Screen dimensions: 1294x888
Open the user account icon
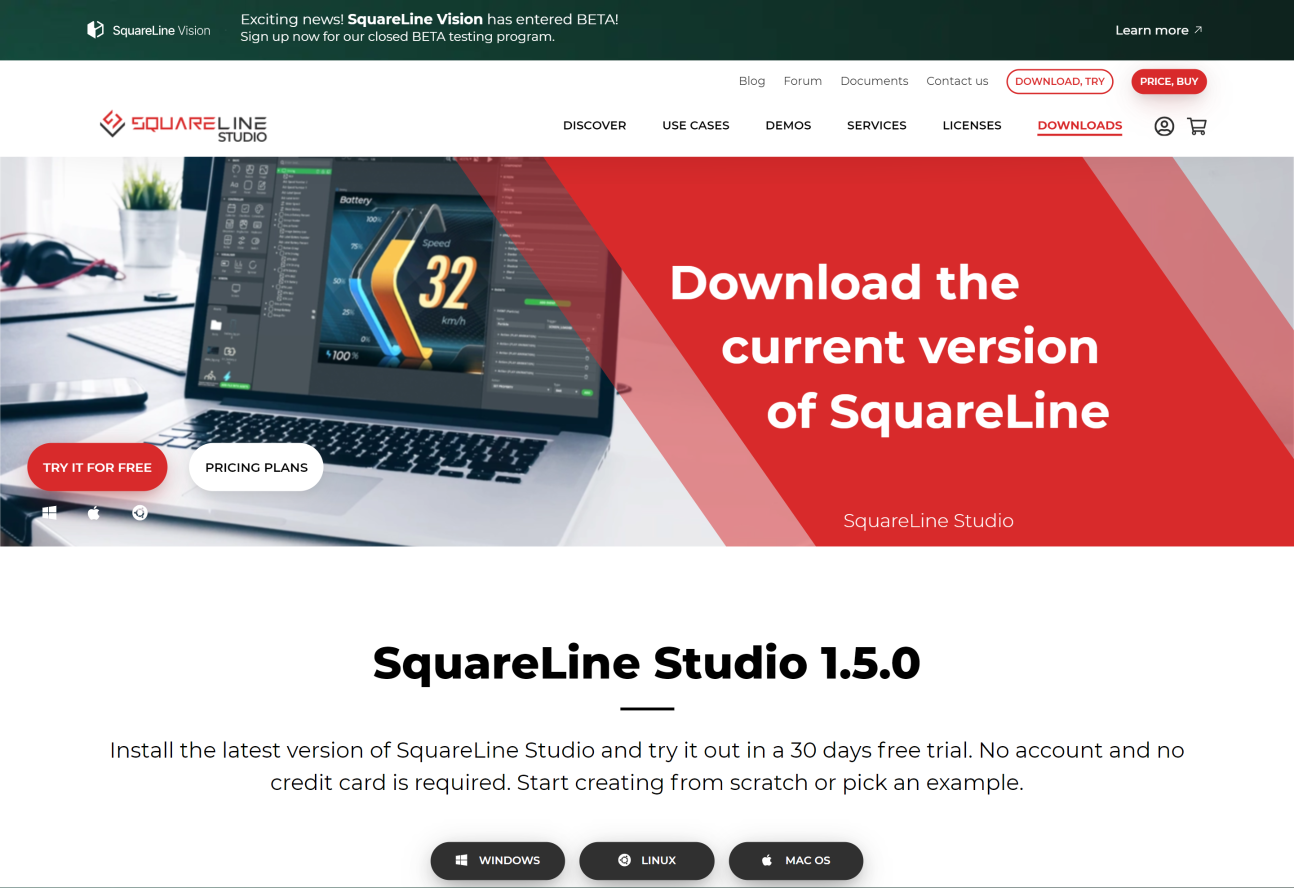coord(1164,126)
